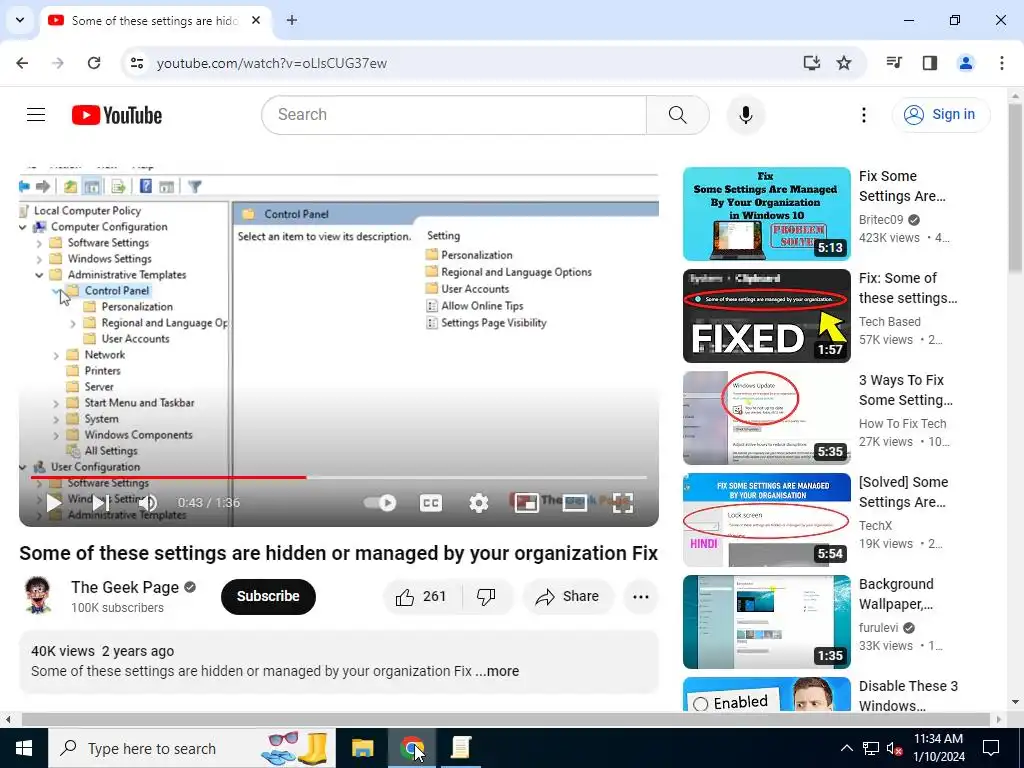The image size is (1024, 768).
Task: Expand the description with ...more
Action: (497, 671)
